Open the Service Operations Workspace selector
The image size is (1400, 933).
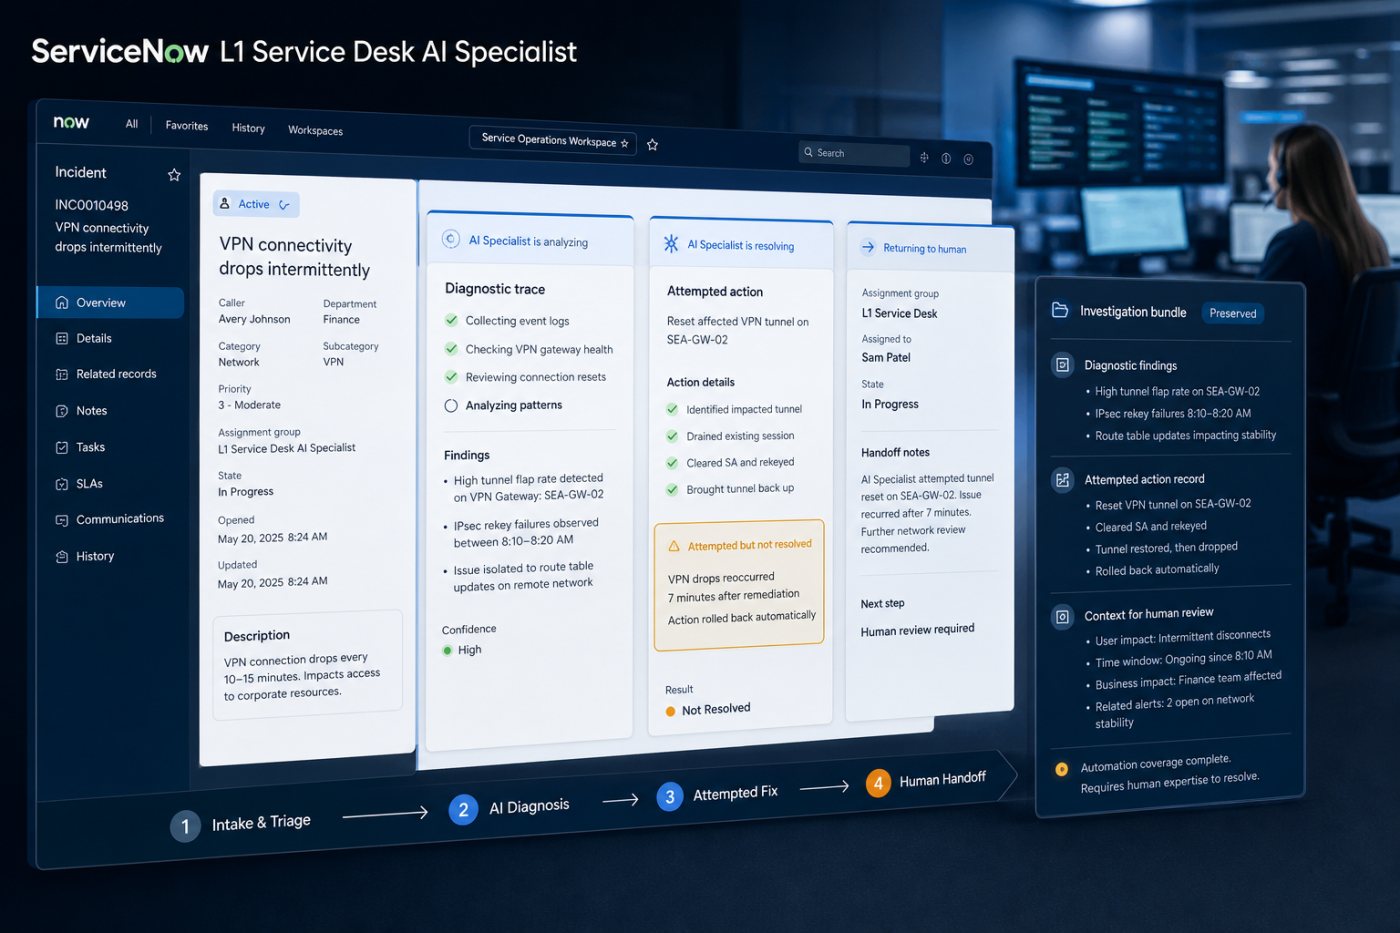pos(555,140)
